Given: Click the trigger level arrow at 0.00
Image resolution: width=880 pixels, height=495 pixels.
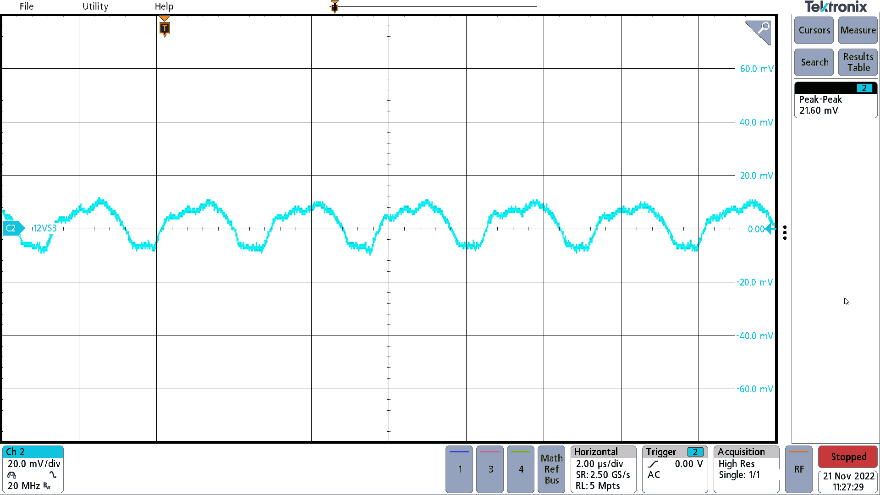Looking at the screenshot, I should pos(771,228).
